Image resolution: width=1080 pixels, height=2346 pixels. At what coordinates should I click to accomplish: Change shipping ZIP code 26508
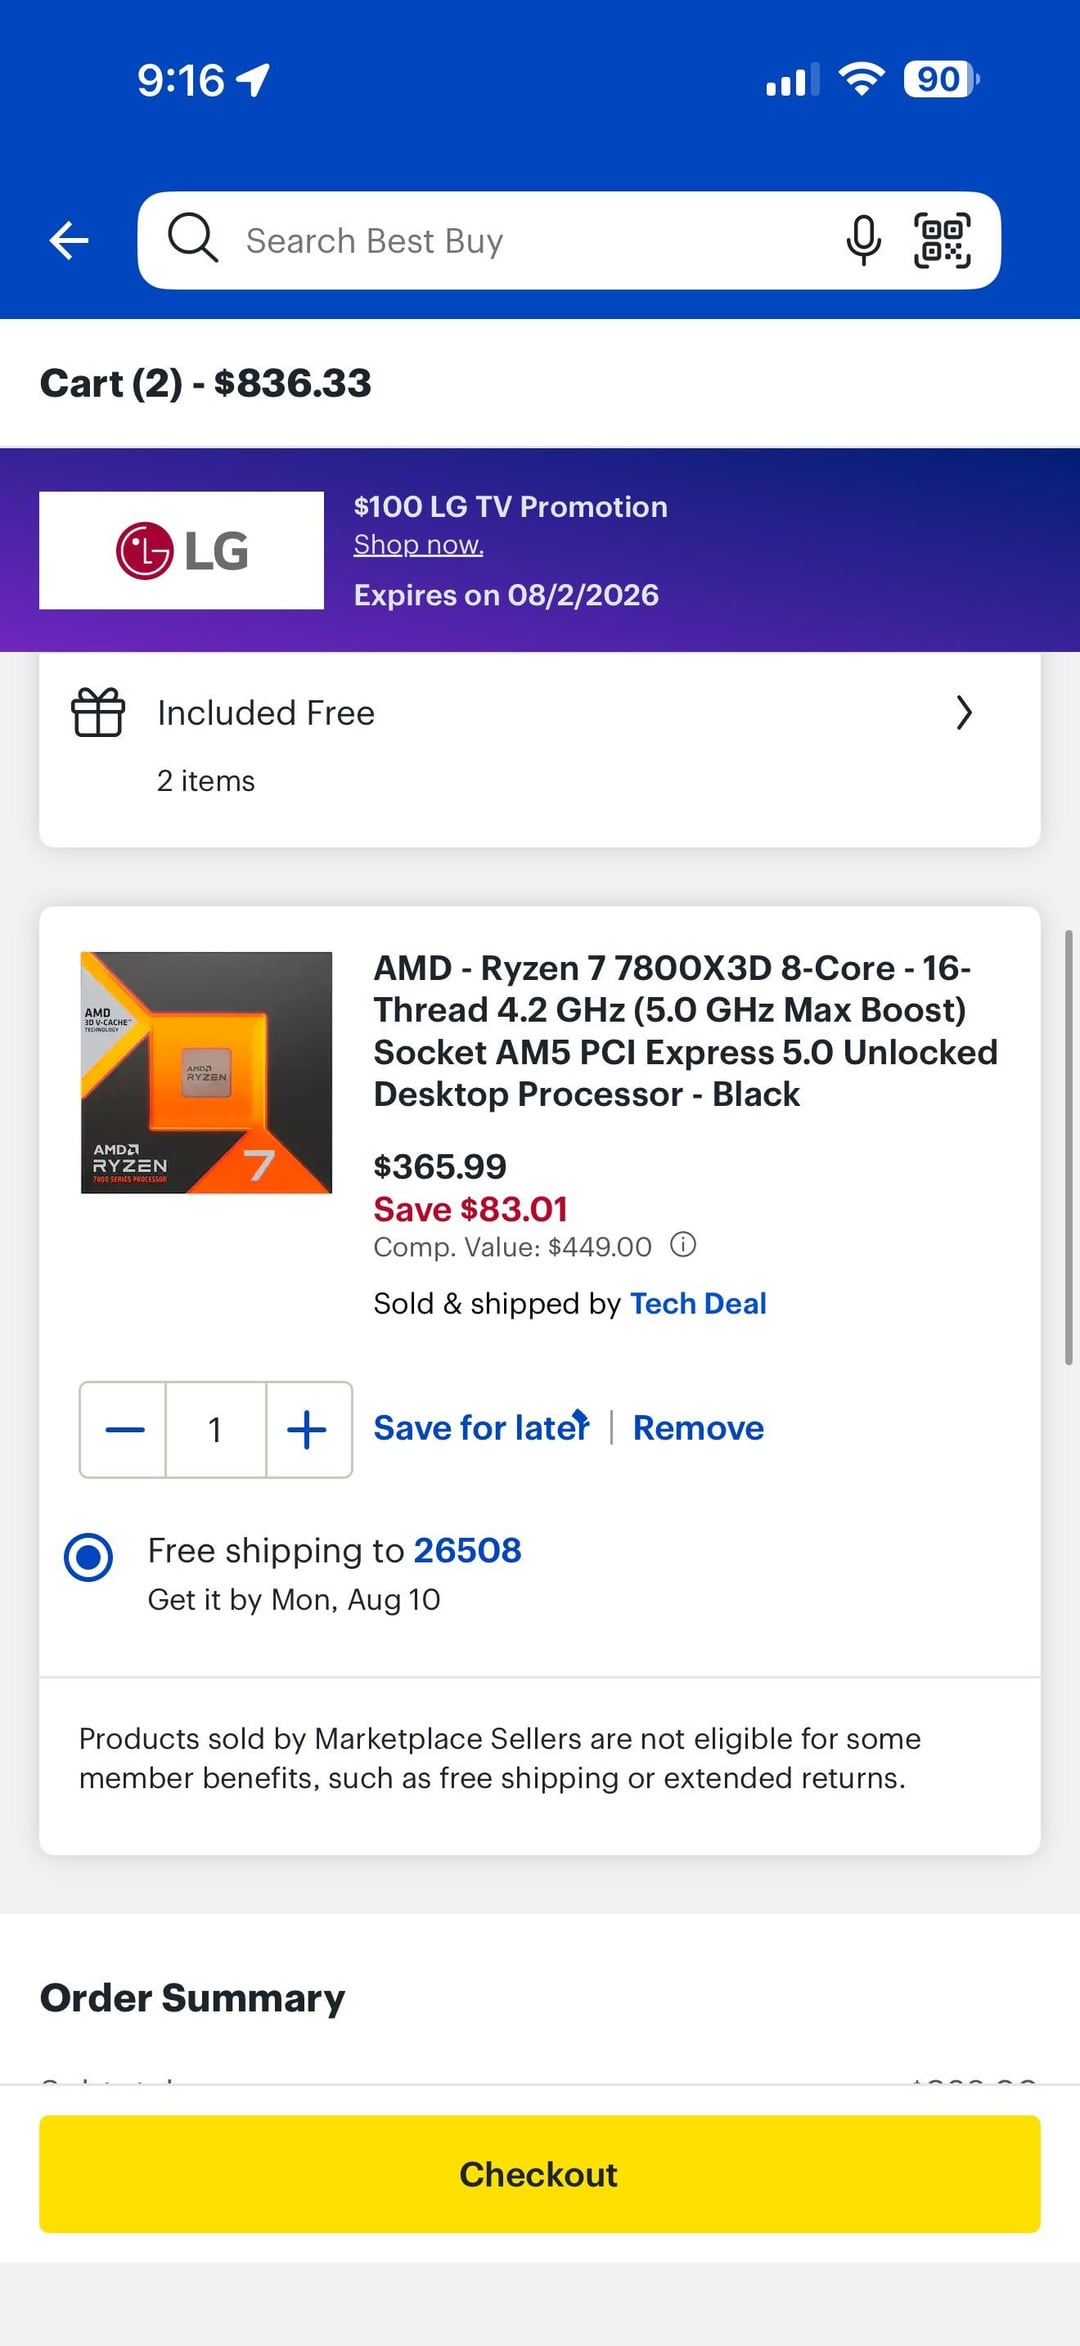(x=467, y=1551)
